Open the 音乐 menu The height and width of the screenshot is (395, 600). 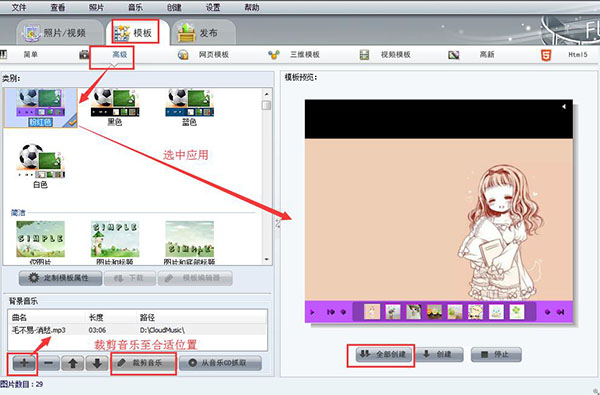pyautogui.click(x=135, y=7)
